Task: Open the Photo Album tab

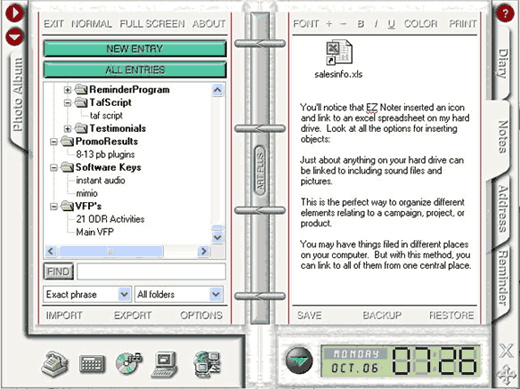Action: tap(17, 95)
